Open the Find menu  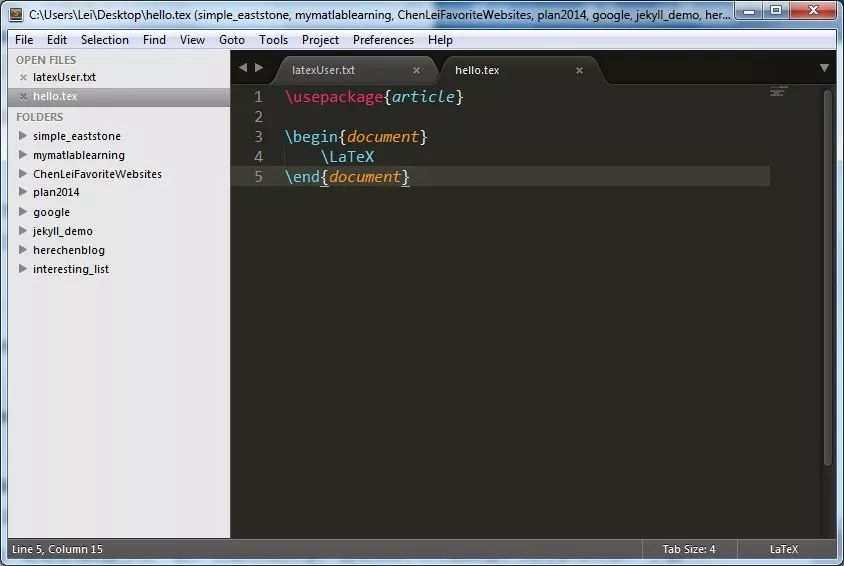tap(154, 40)
